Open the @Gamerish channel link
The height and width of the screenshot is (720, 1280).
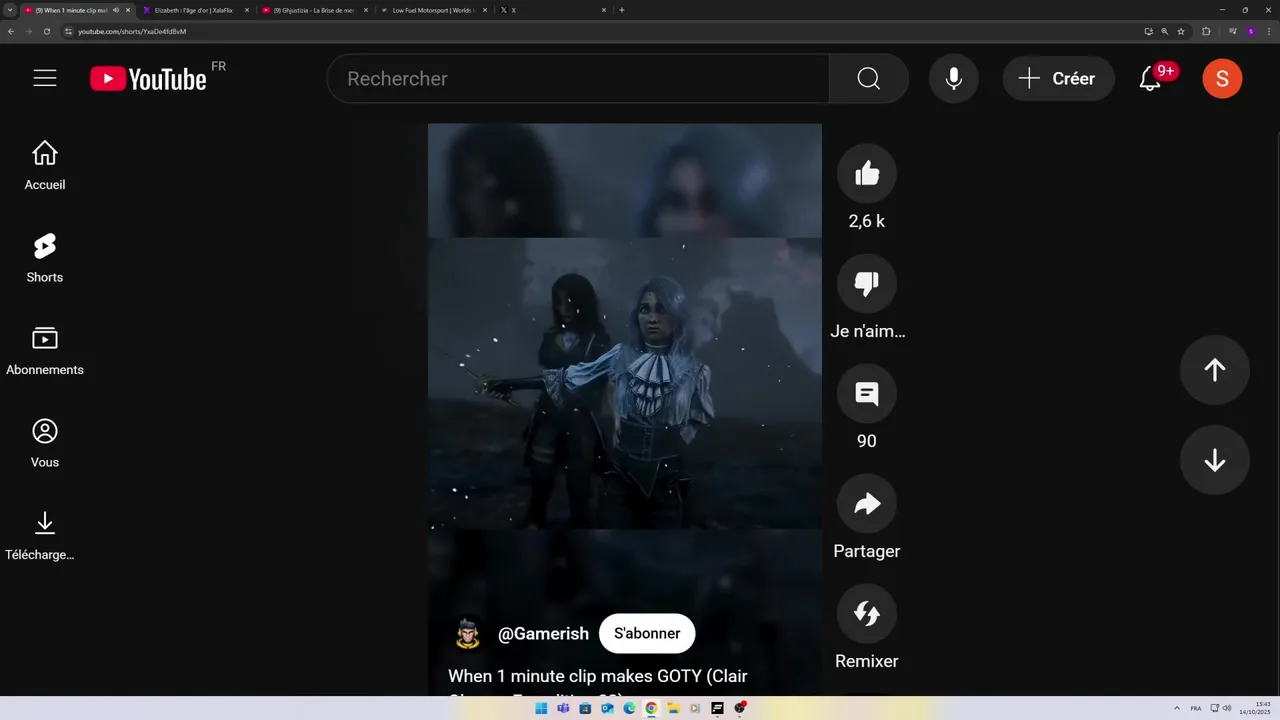tap(543, 634)
